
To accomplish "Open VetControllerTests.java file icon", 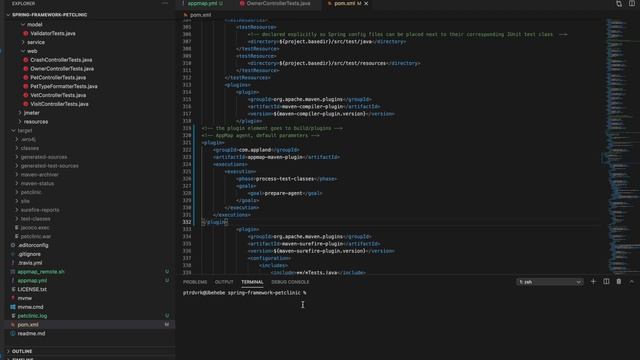I will [26, 96].
